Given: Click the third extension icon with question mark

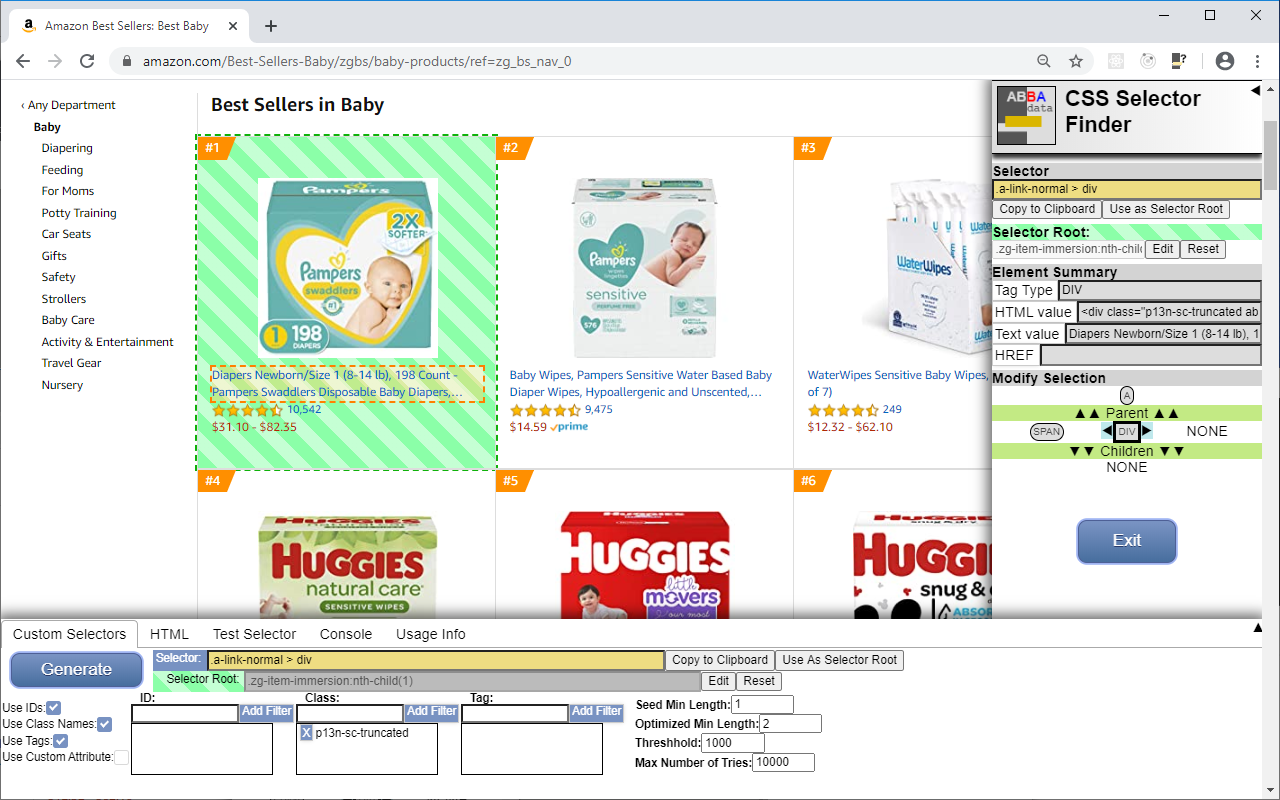Looking at the screenshot, I should click(1179, 61).
